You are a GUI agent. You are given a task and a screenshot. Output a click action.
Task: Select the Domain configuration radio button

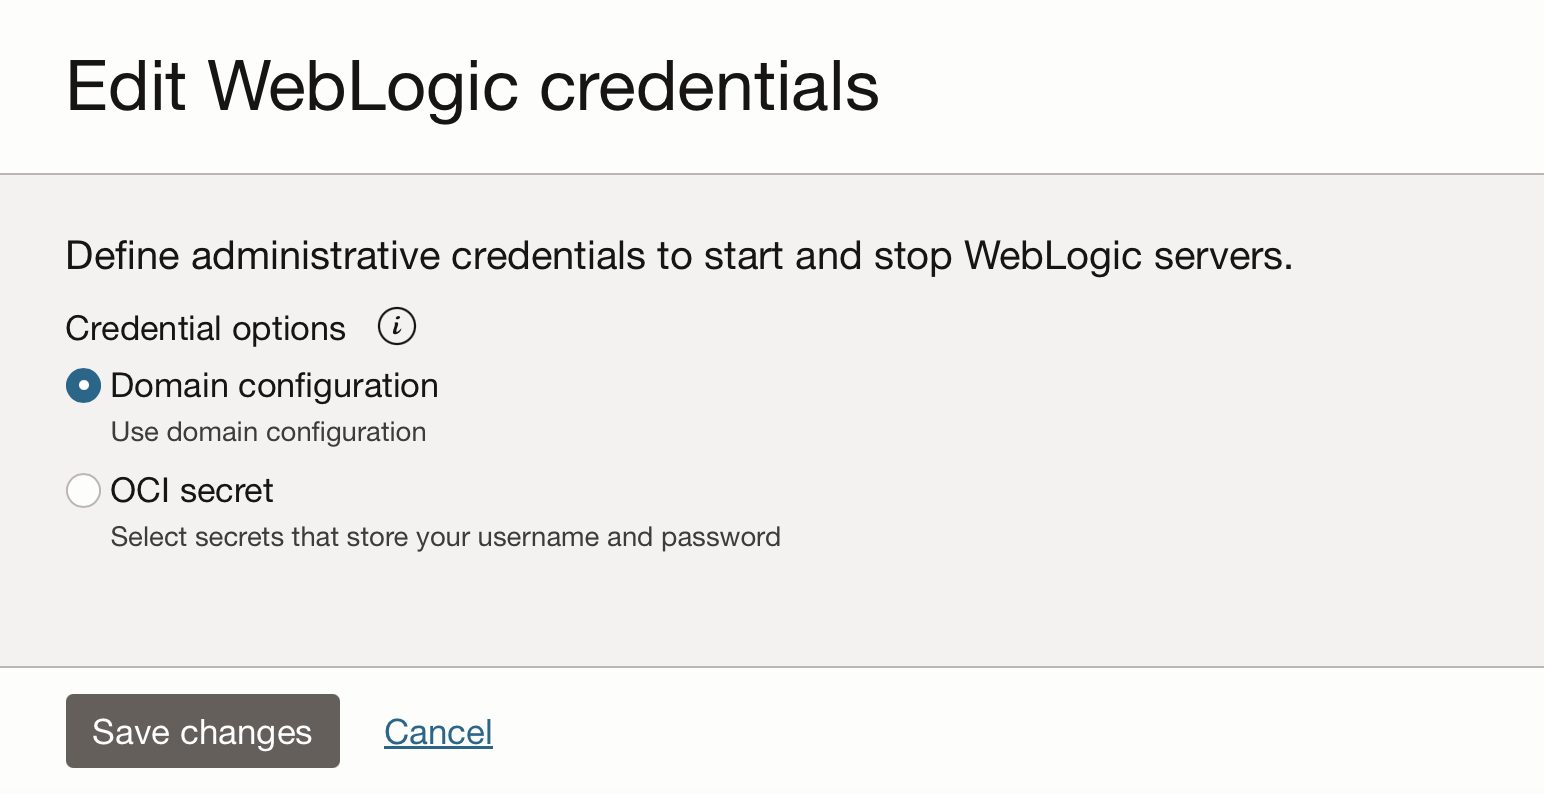83,385
